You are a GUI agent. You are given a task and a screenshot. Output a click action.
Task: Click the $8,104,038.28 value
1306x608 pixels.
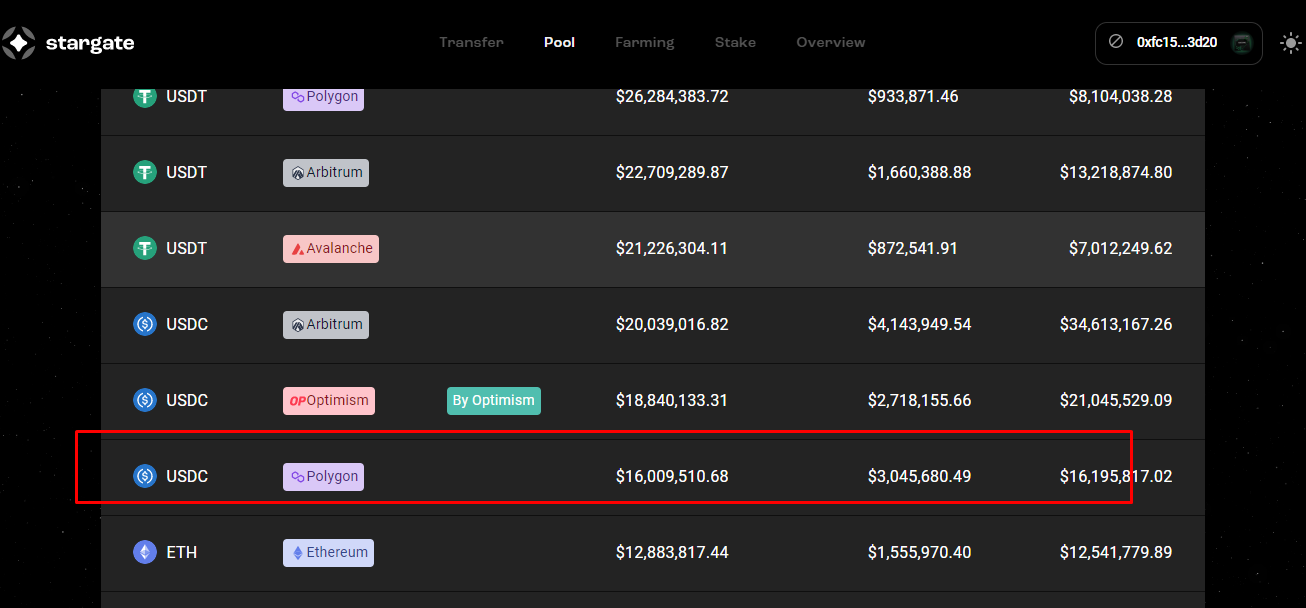tap(1121, 96)
